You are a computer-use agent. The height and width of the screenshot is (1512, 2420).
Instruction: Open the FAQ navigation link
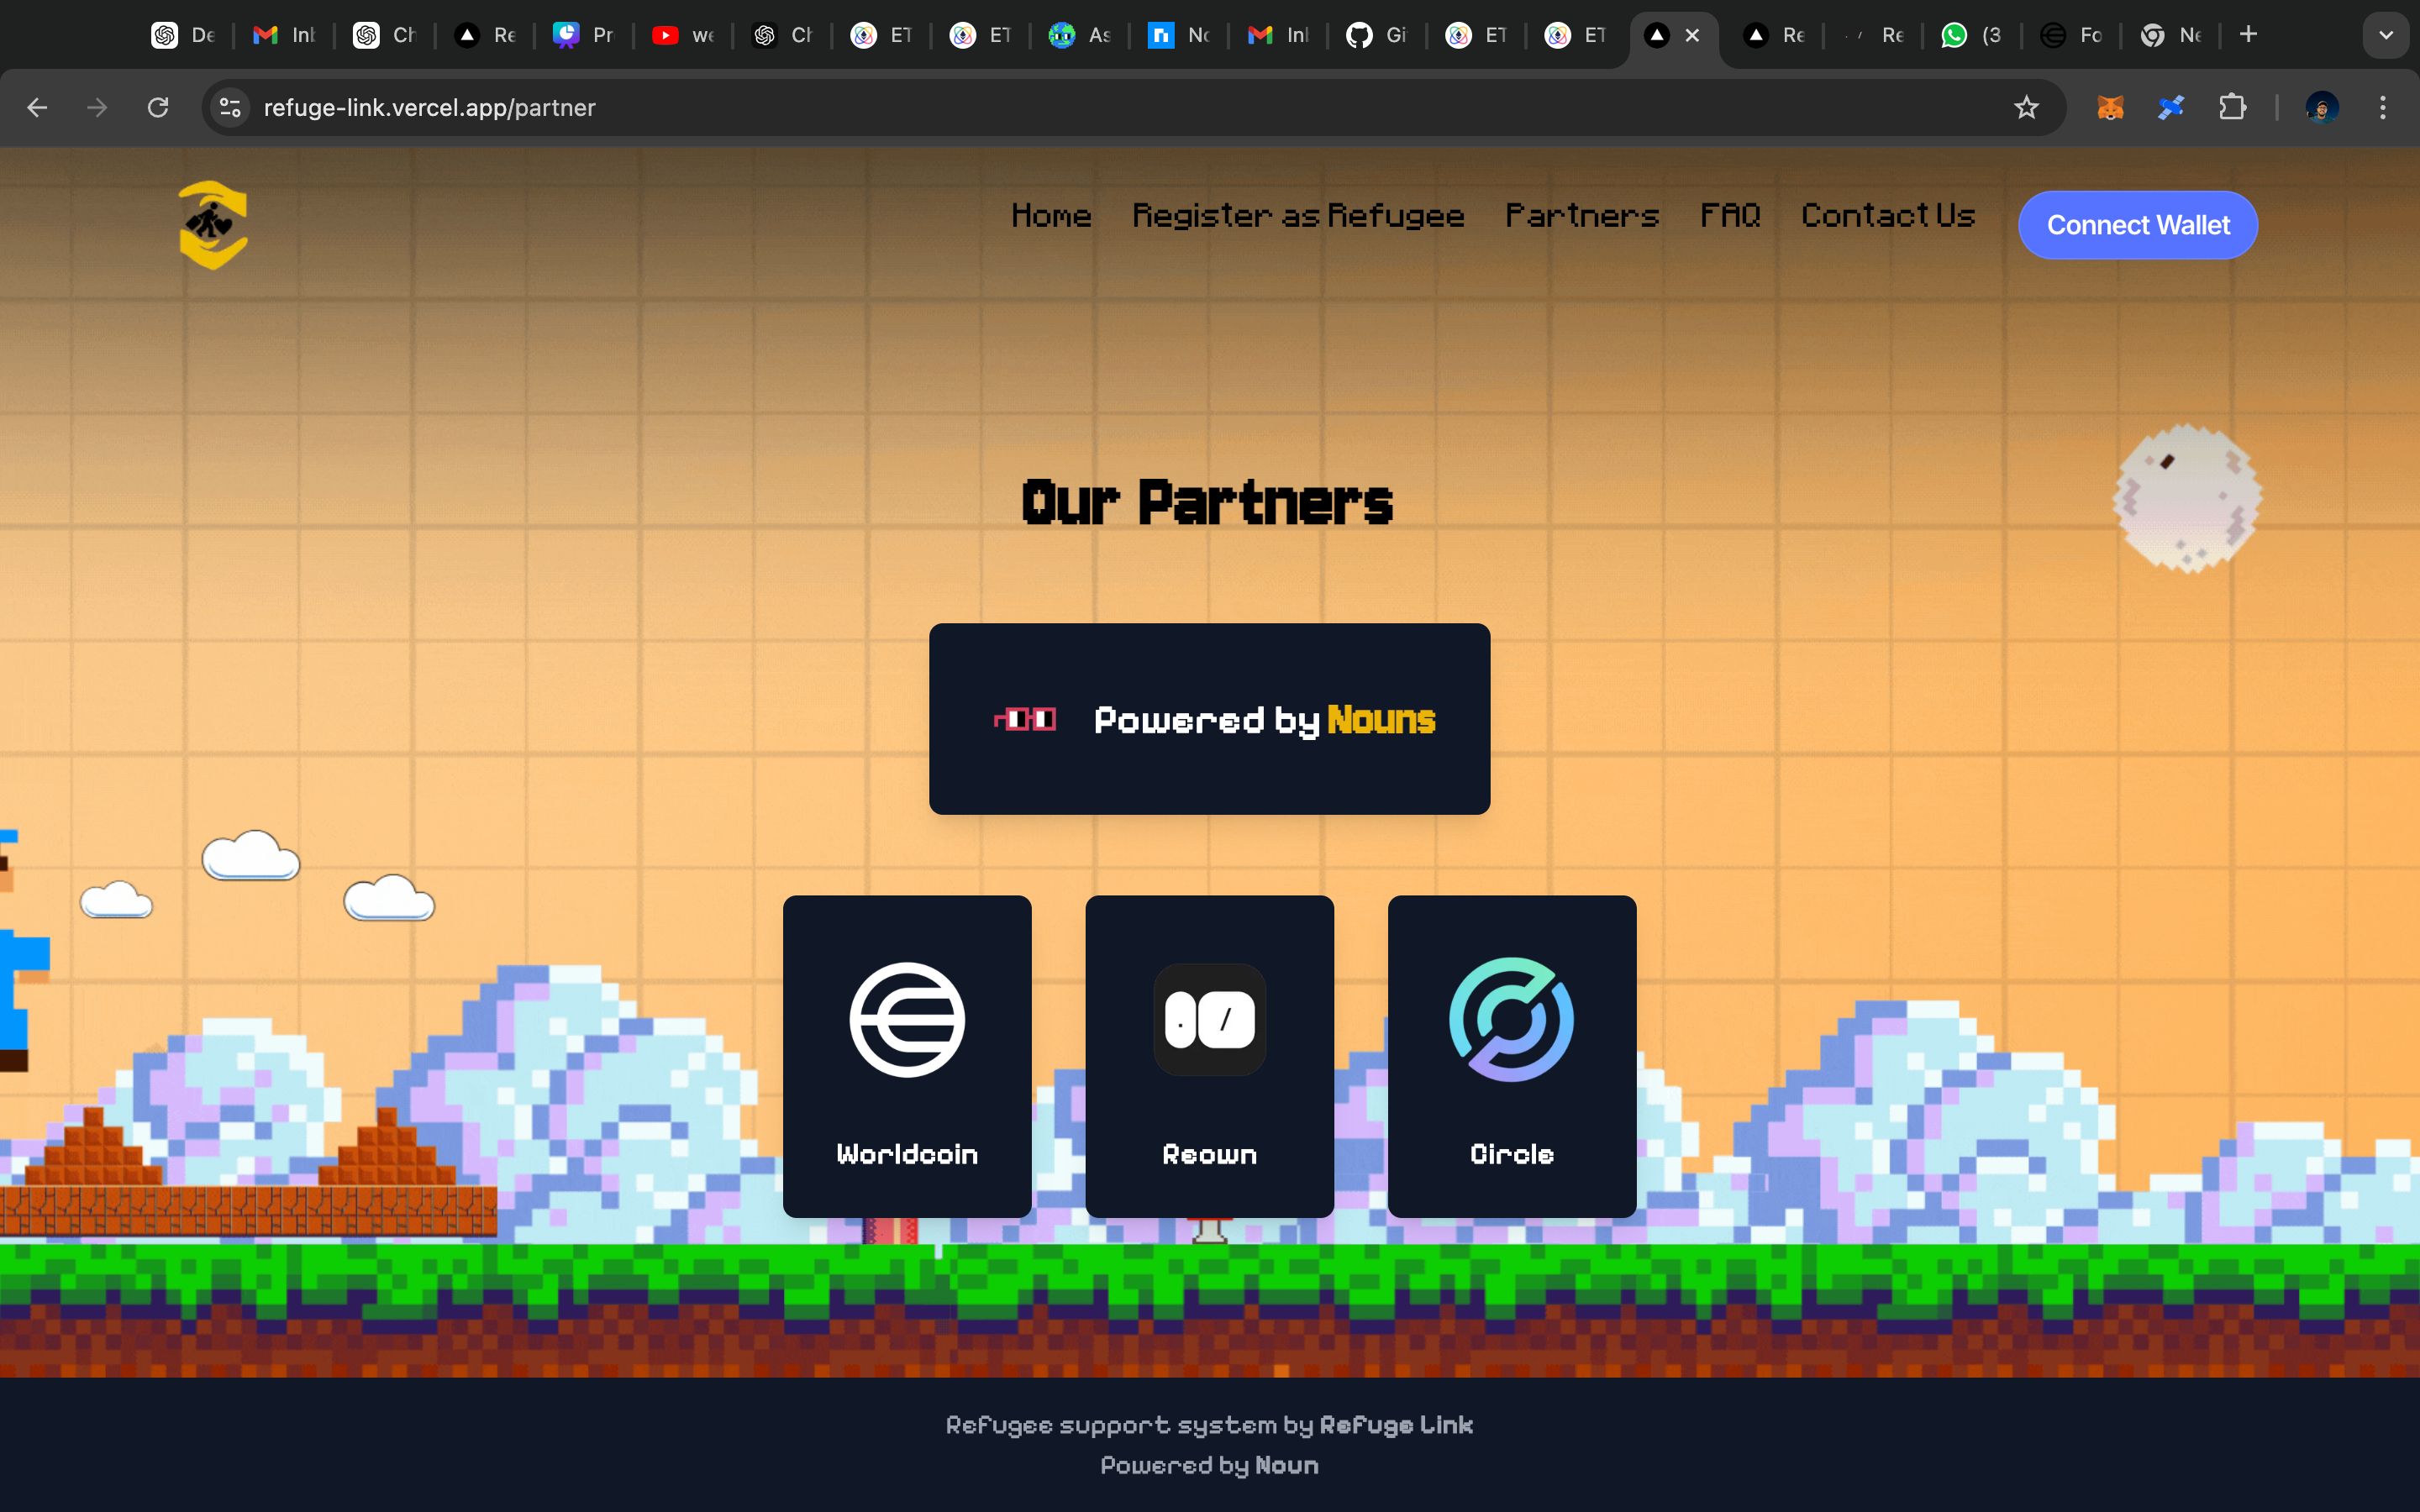coord(1730,216)
